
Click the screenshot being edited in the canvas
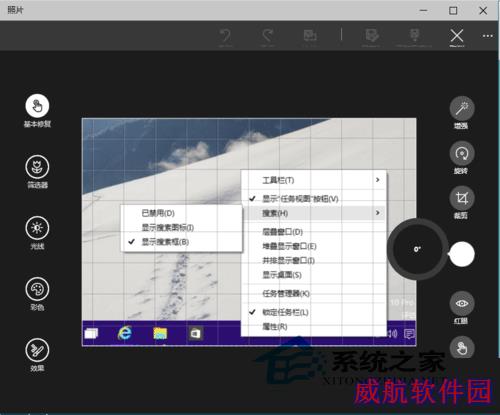pyautogui.click(x=249, y=232)
